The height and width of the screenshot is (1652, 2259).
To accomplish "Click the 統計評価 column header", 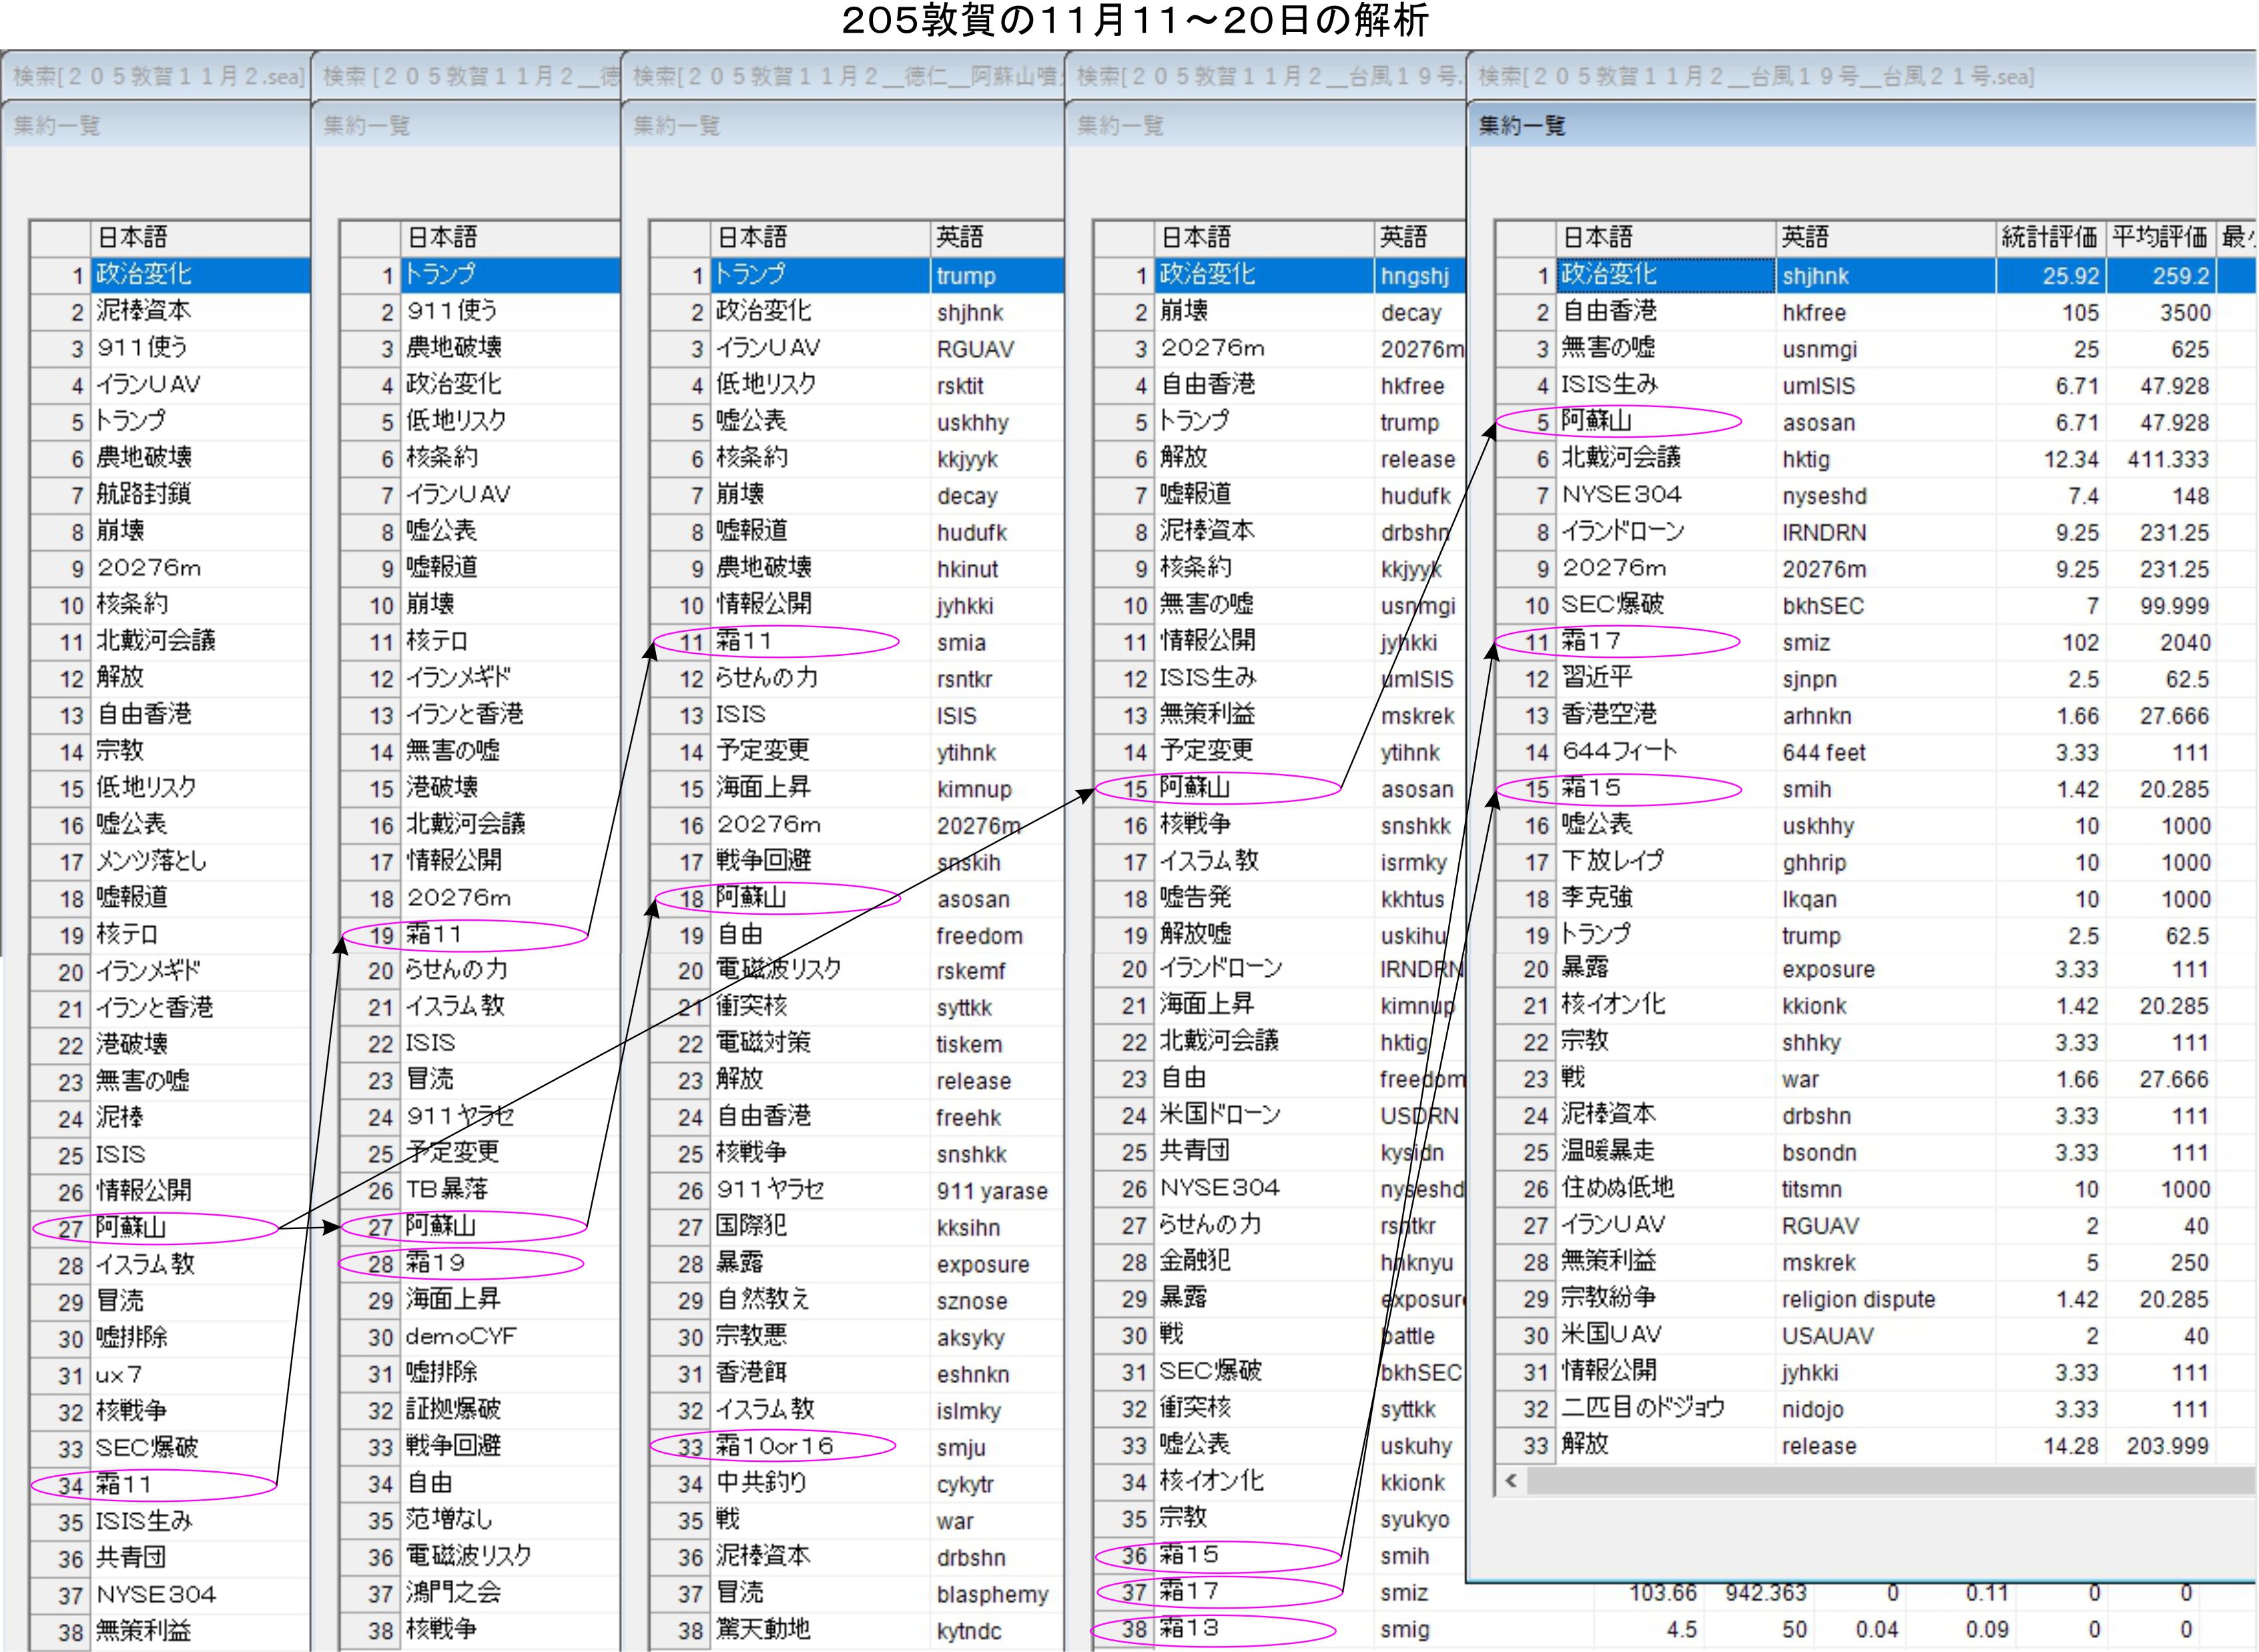I will [2049, 237].
